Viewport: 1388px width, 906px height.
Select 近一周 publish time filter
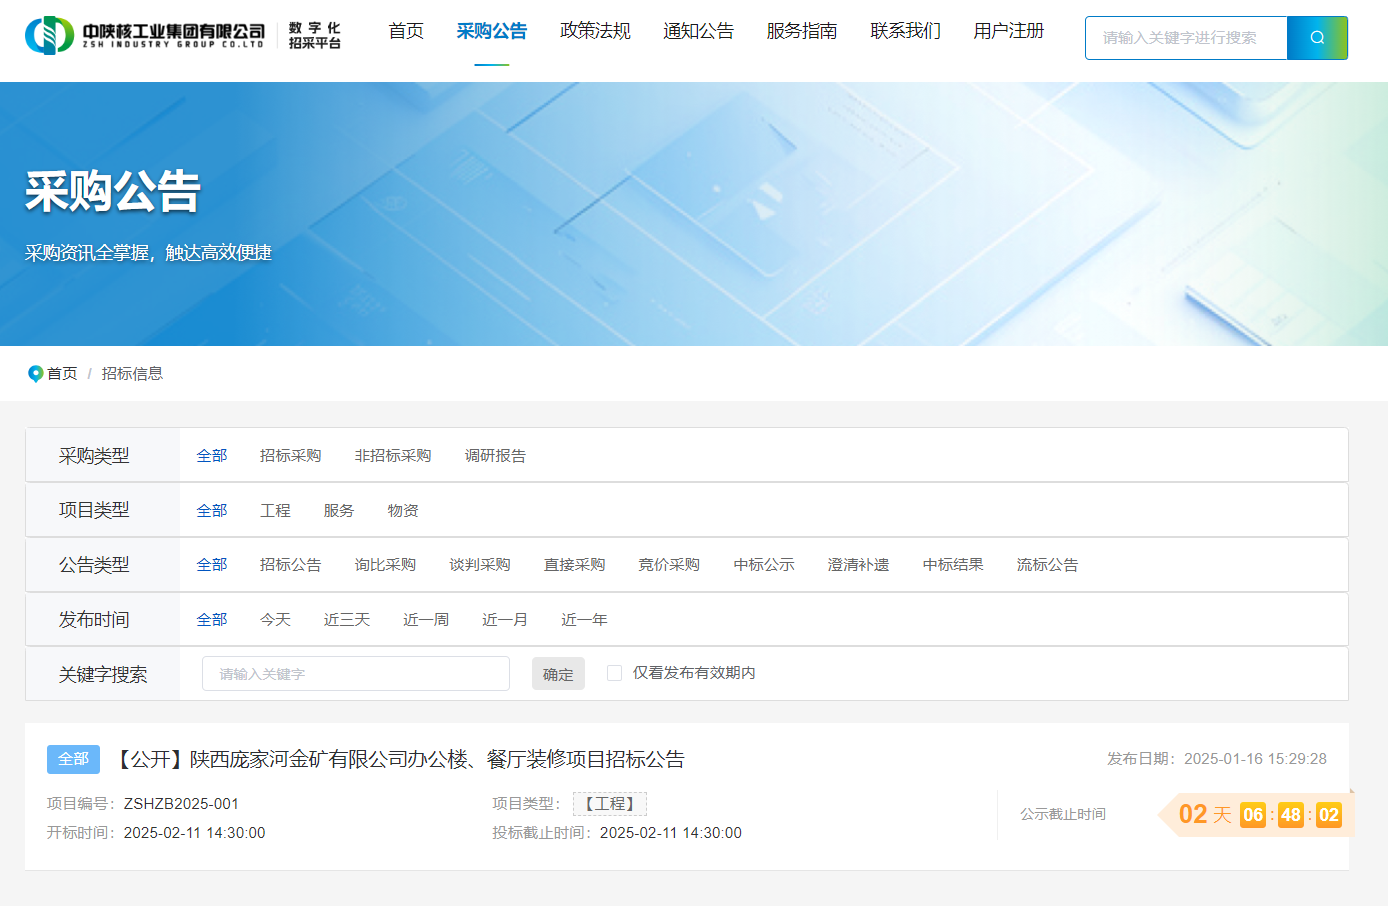pos(425,620)
